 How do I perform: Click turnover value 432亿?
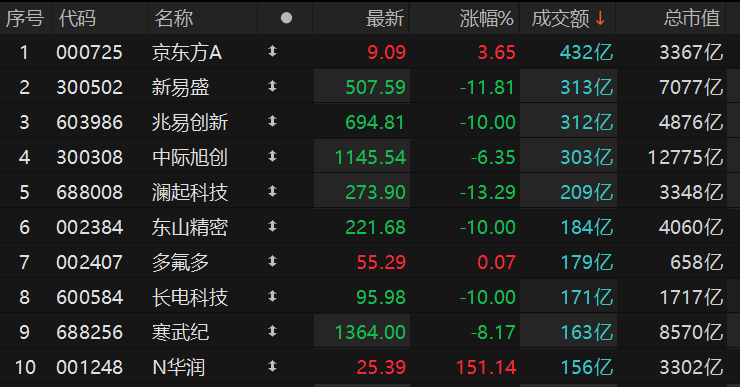(x=587, y=52)
